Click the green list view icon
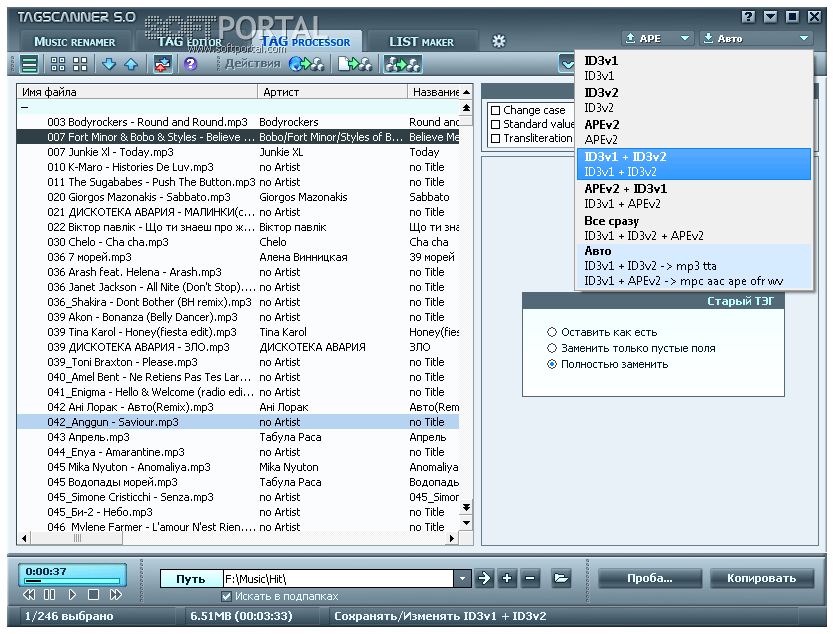Viewport: 833px width, 634px height. [x=30, y=64]
